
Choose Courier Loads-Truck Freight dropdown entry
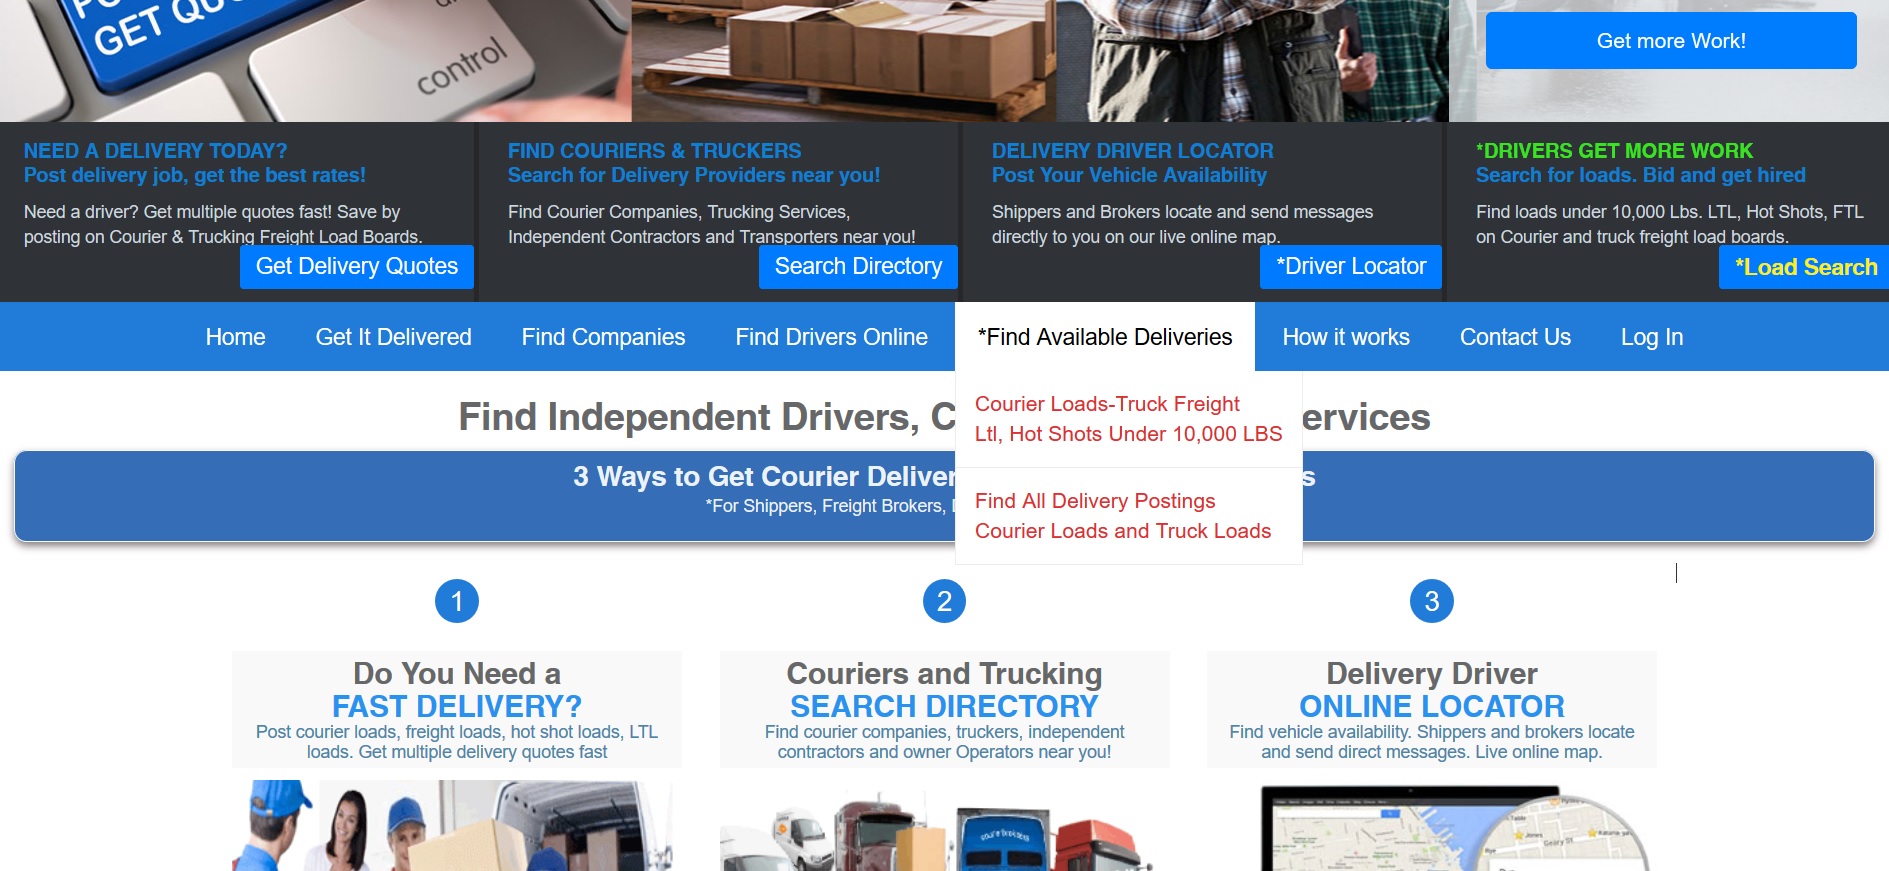point(1129,419)
